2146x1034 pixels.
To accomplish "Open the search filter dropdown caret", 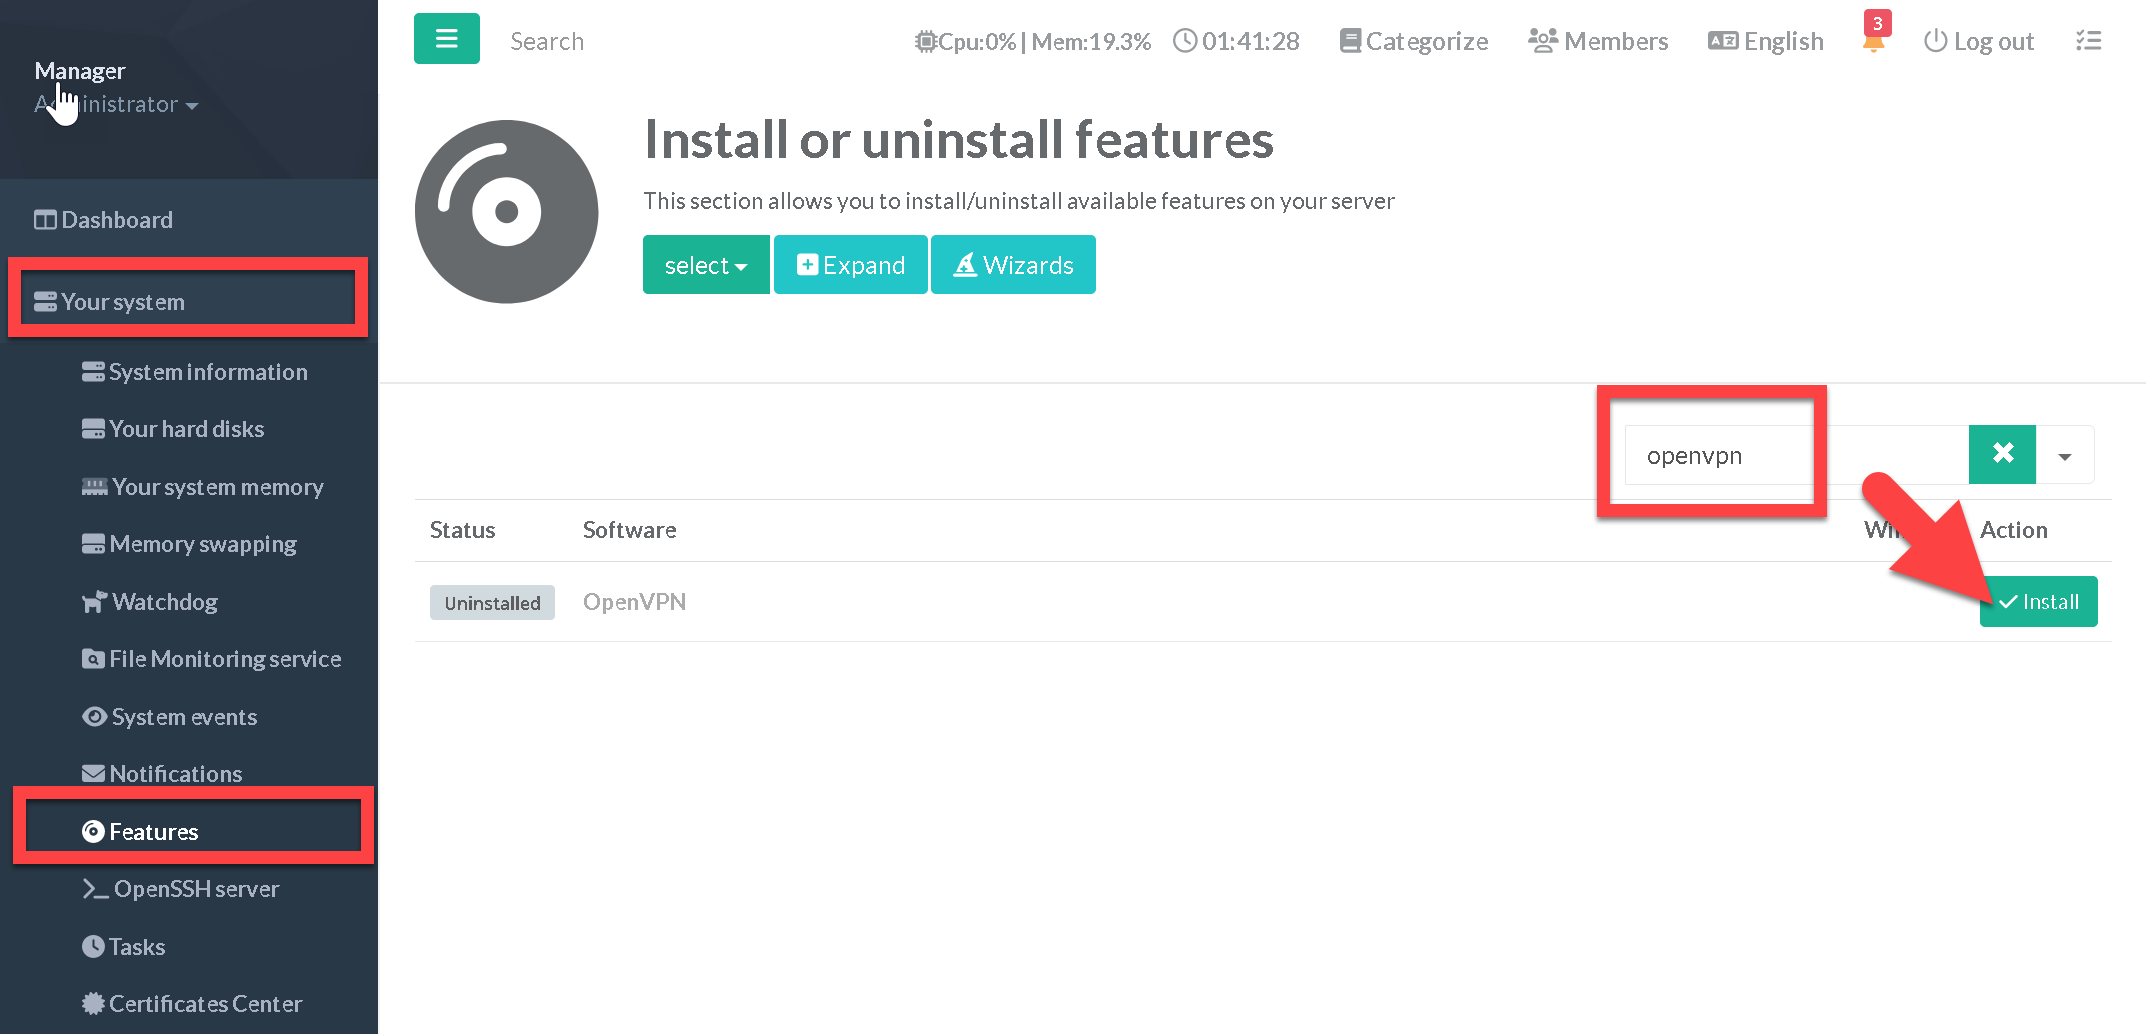I will [2065, 456].
